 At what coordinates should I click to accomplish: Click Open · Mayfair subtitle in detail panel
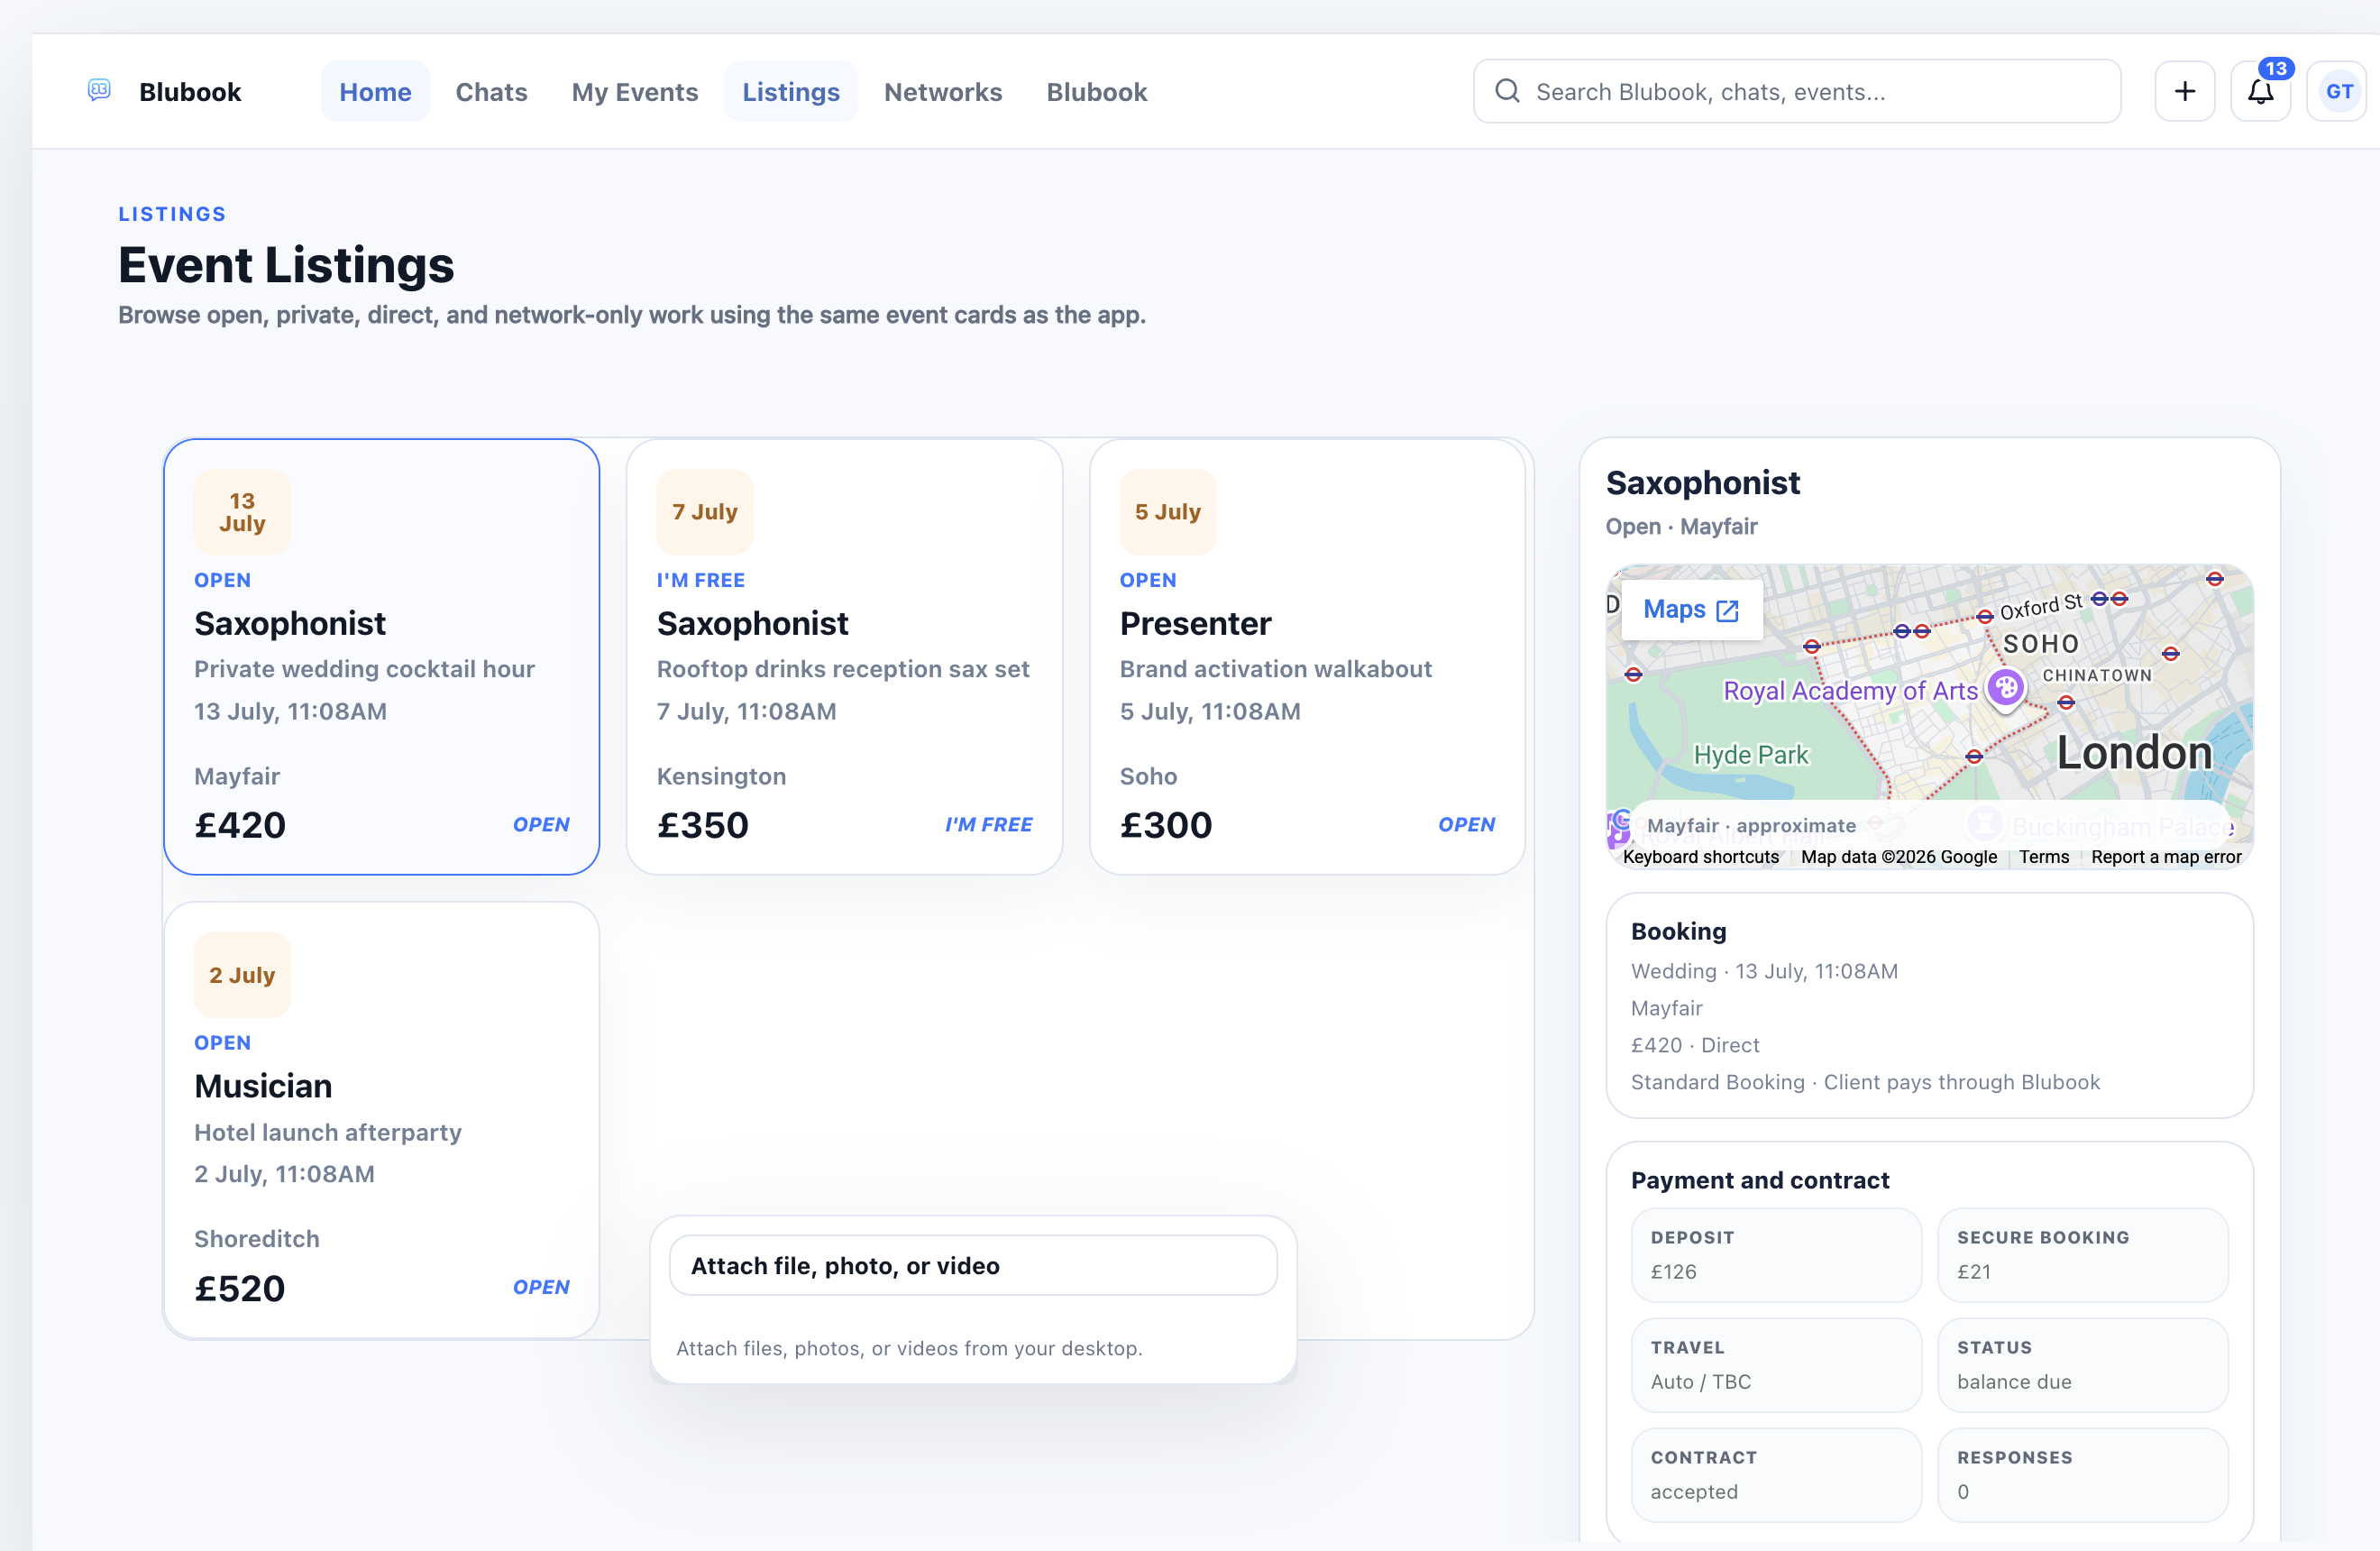click(x=1680, y=526)
